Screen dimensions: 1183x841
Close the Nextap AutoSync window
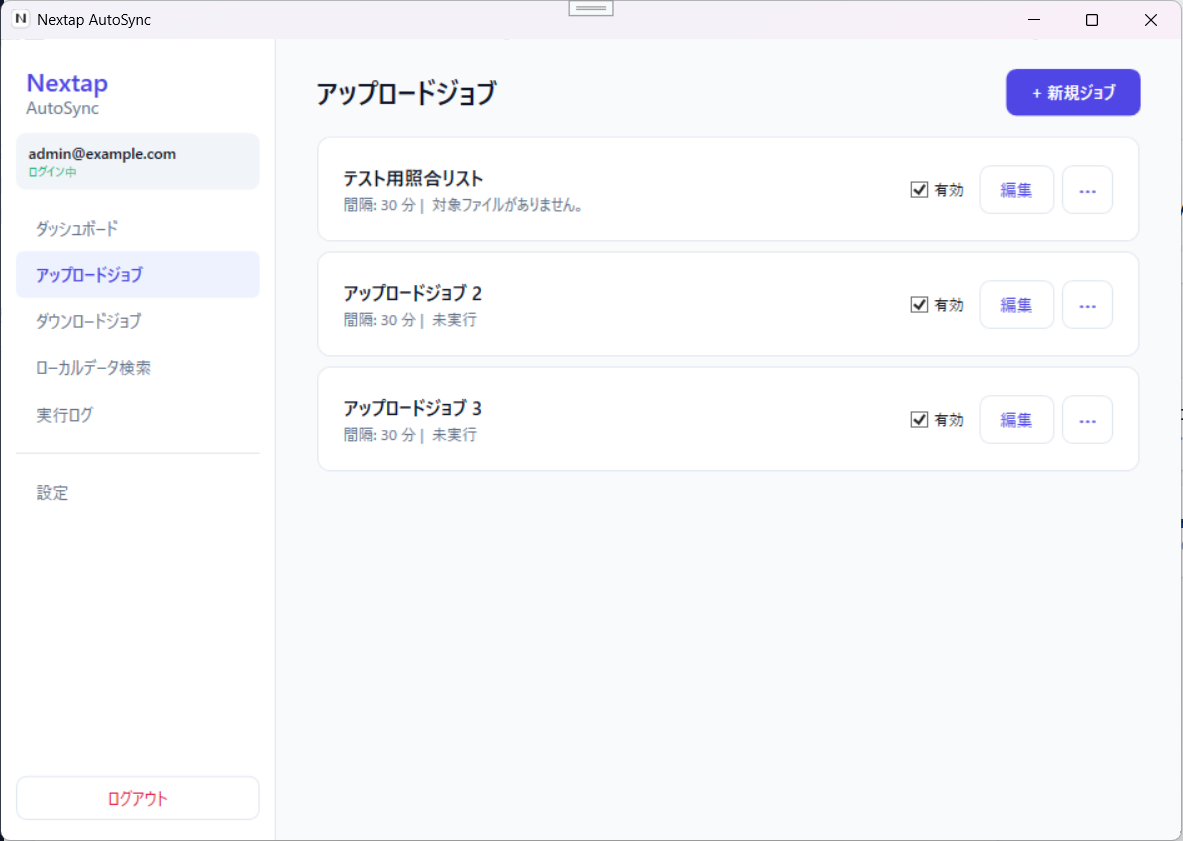[x=1151, y=20]
